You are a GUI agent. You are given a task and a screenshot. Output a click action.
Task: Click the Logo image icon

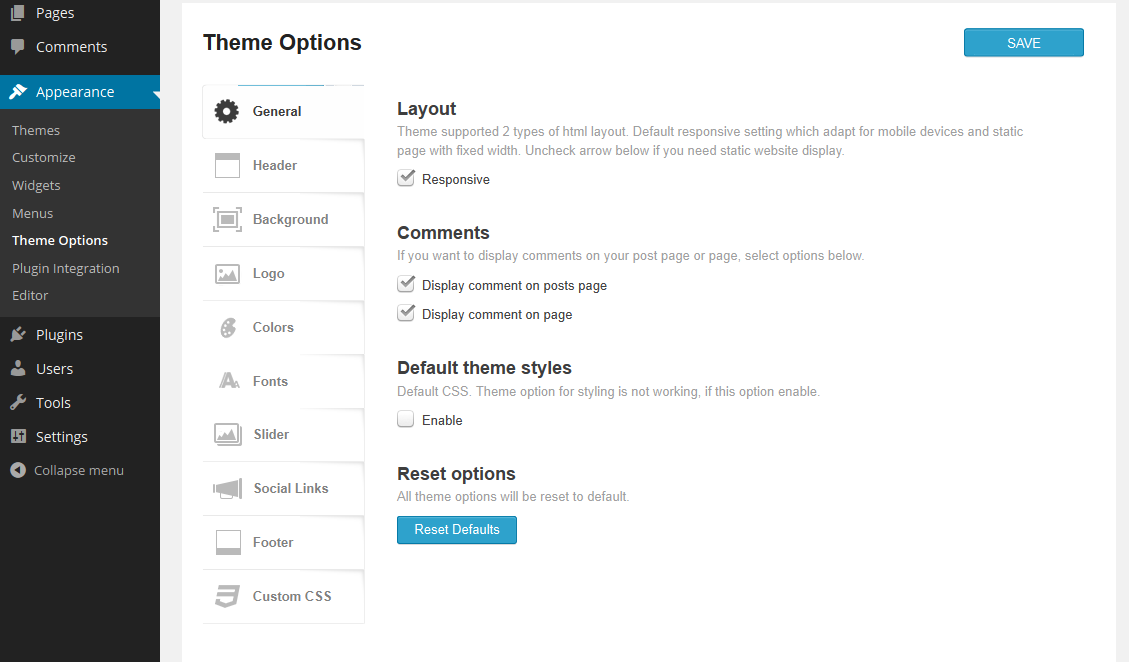(x=227, y=274)
